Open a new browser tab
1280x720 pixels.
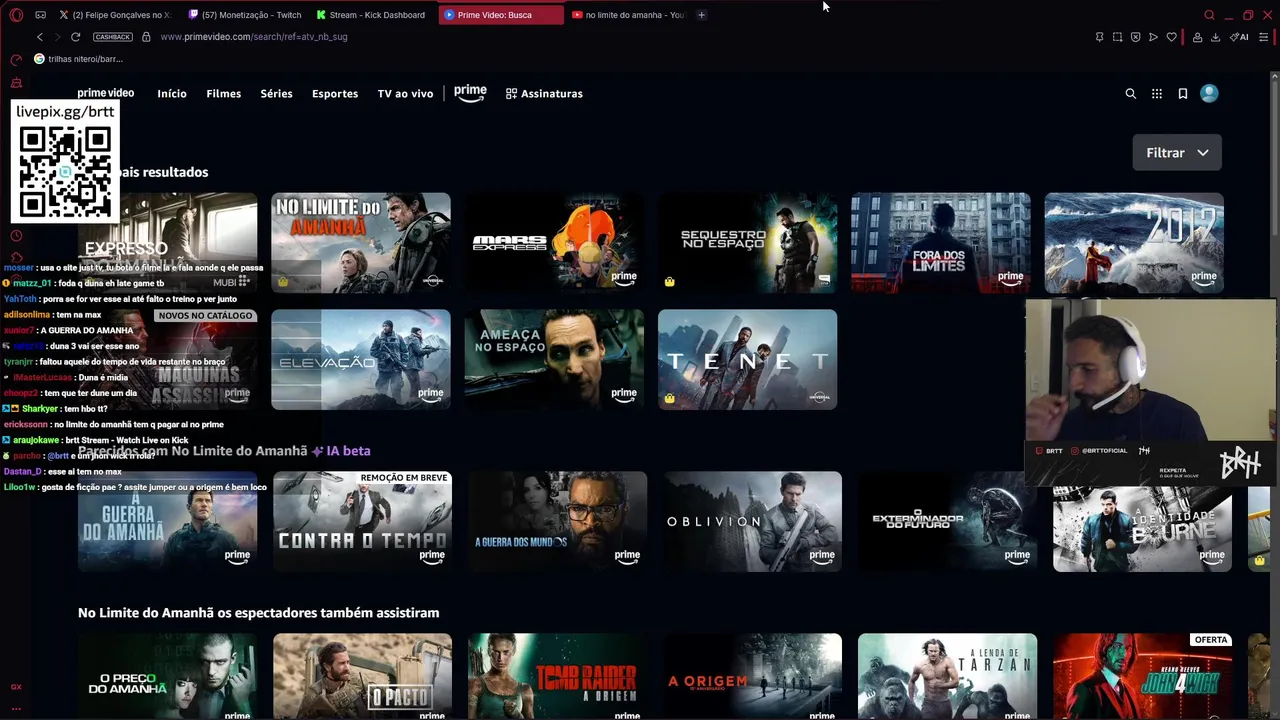tap(701, 15)
